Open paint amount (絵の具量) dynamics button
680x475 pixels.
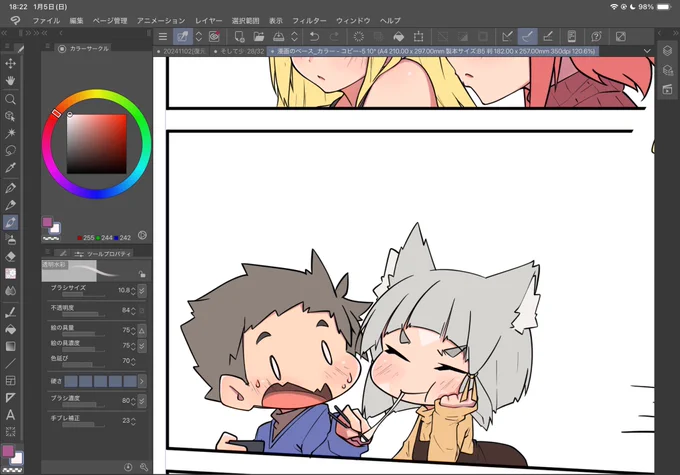(x=142, y=331)
